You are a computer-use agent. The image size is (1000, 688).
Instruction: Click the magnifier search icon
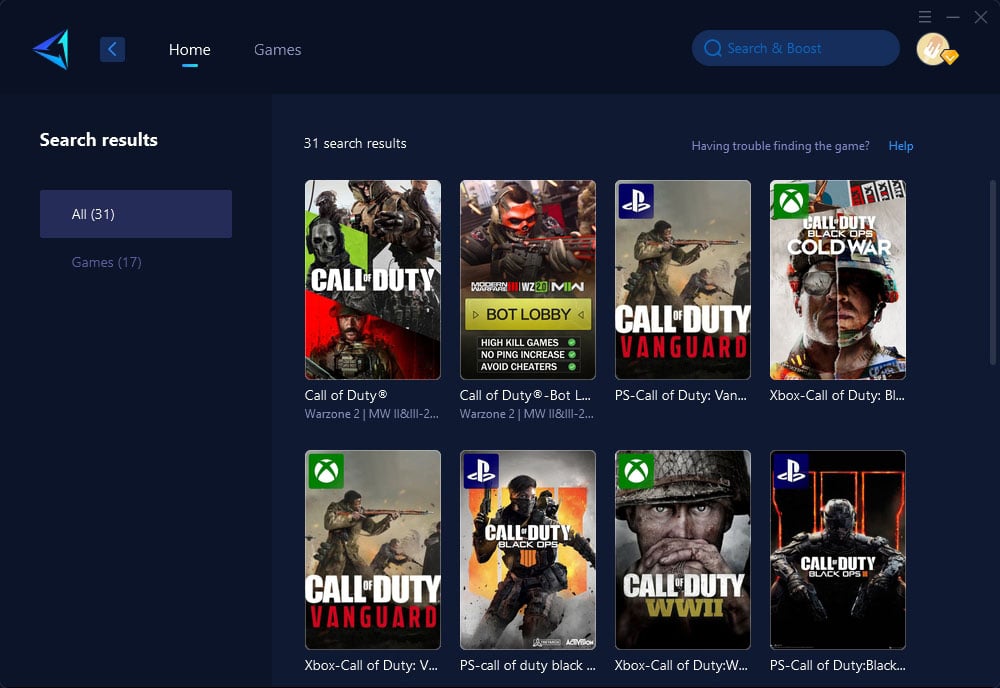[x=712, y=48]
